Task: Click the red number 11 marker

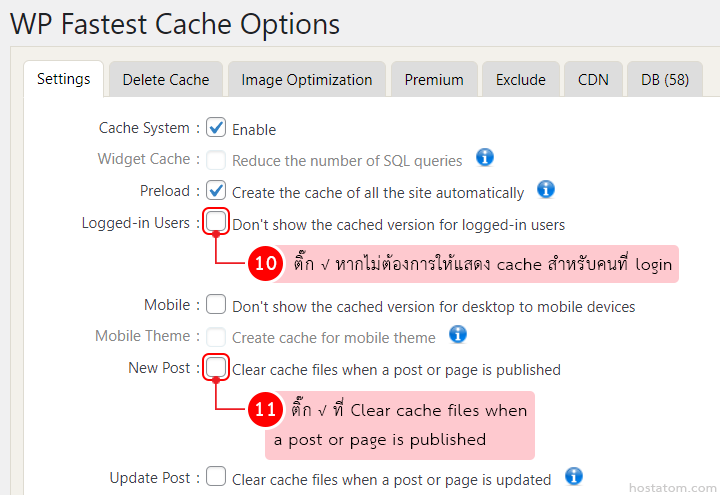Action: pos(265,410)
